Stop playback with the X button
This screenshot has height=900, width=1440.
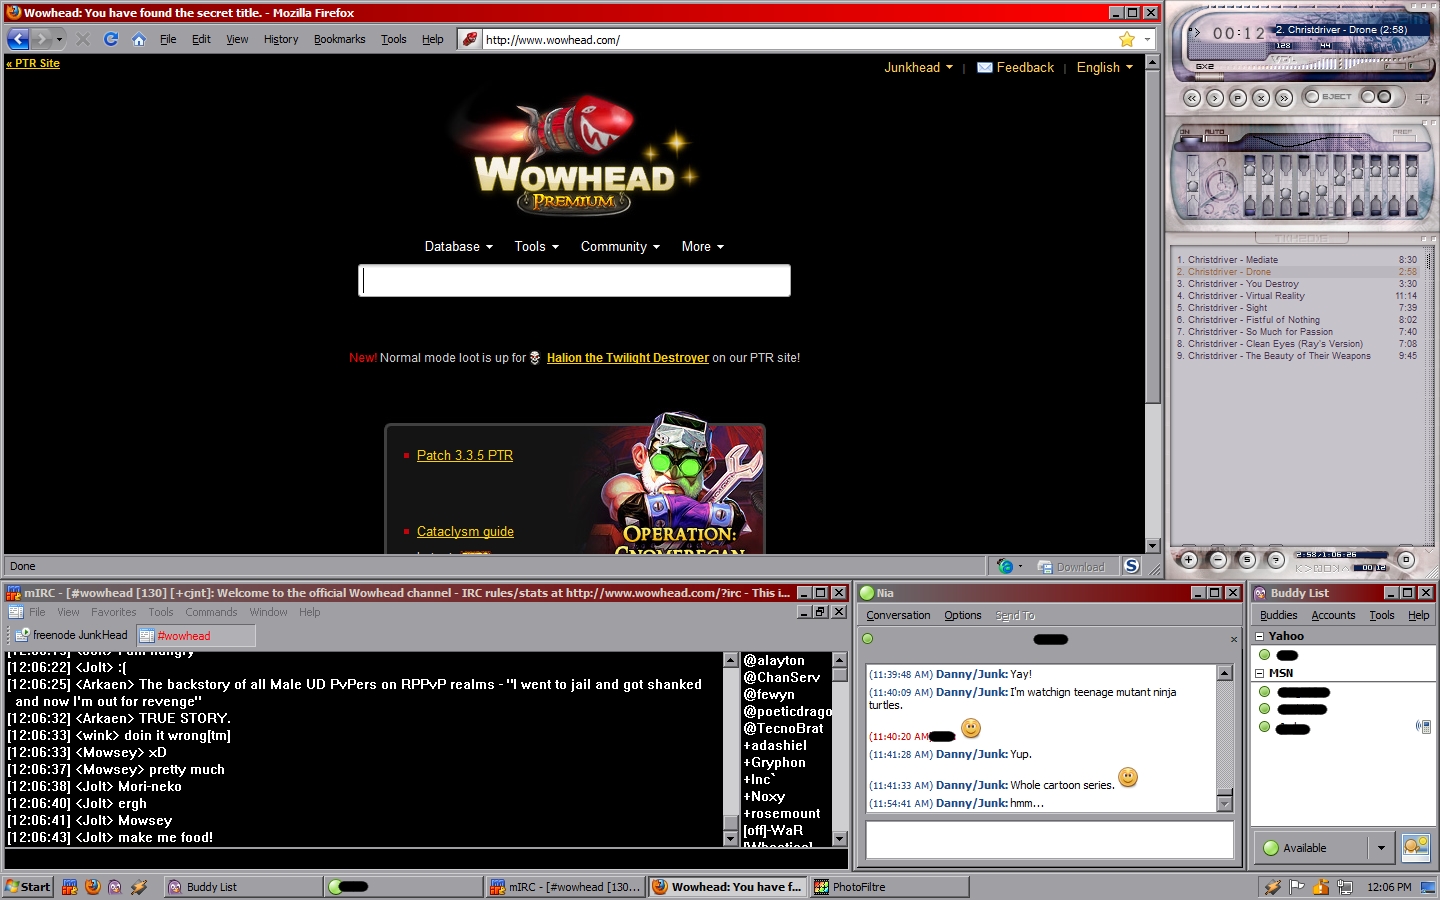pos(1261,97)
